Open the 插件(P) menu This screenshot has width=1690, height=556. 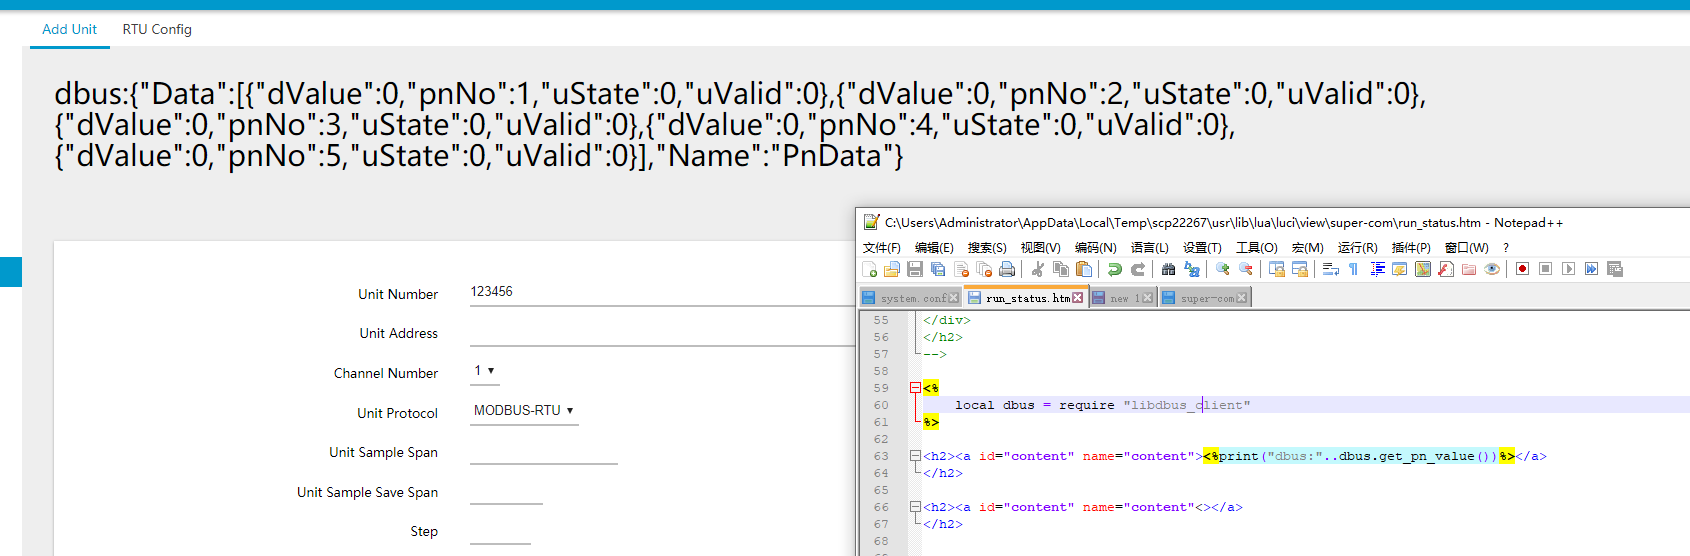coord(1410,247)
